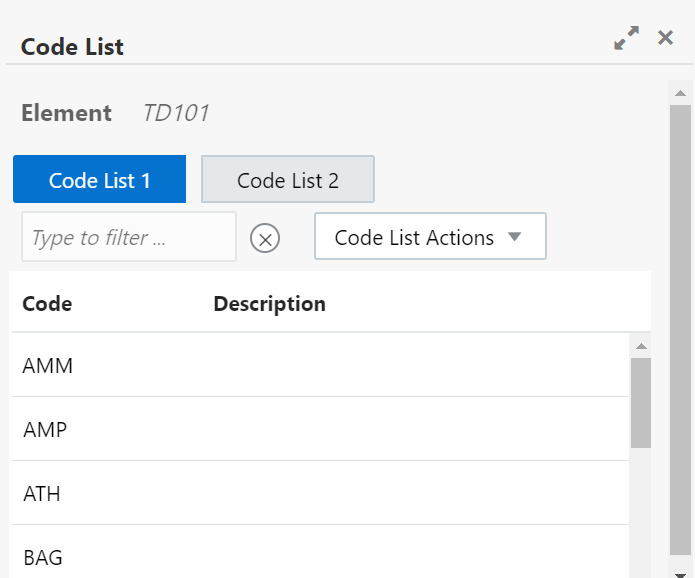Screen dimensions: 695x578
Task: Click the outer panel scroll up arrow
Action: pos(680,94)
